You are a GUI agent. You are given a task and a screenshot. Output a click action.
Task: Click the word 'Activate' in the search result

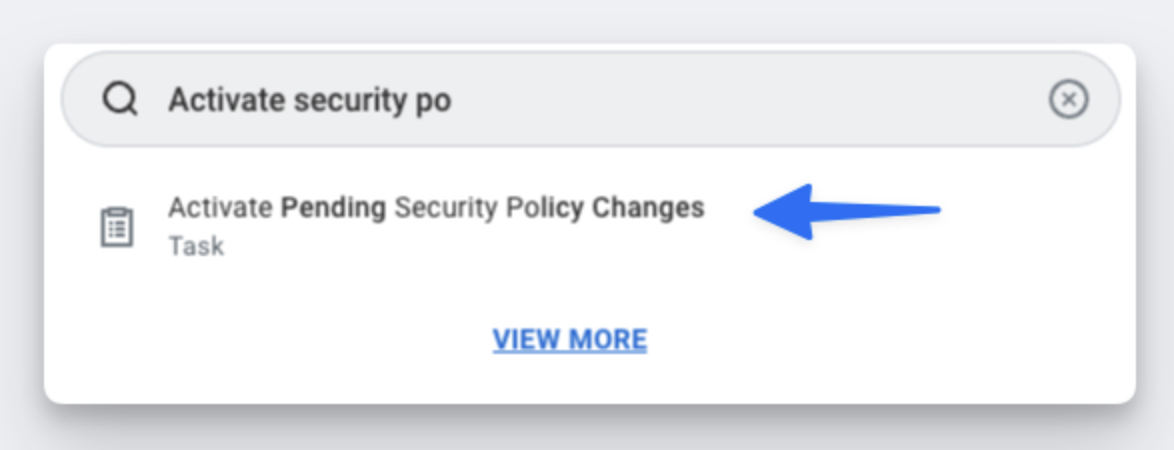click(x=219, y=208)
